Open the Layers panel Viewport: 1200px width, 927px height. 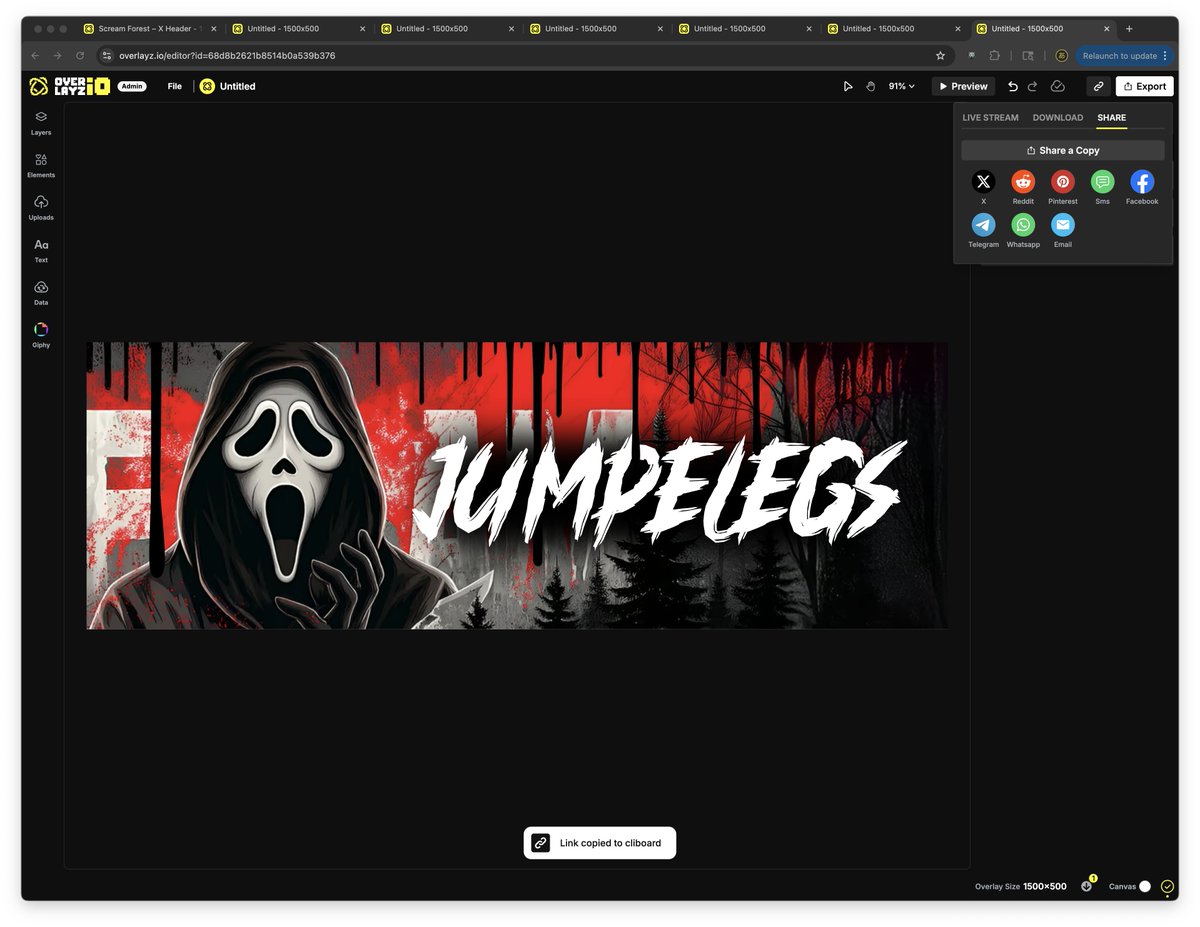[41, 122]
